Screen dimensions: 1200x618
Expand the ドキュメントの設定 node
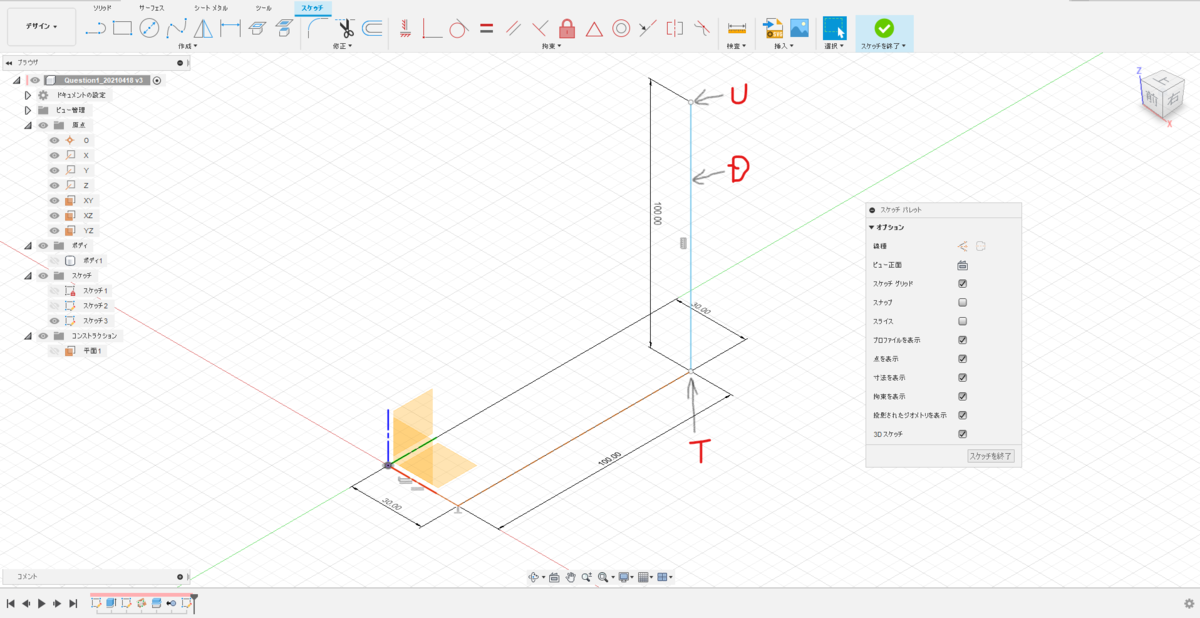coord(28,95)
